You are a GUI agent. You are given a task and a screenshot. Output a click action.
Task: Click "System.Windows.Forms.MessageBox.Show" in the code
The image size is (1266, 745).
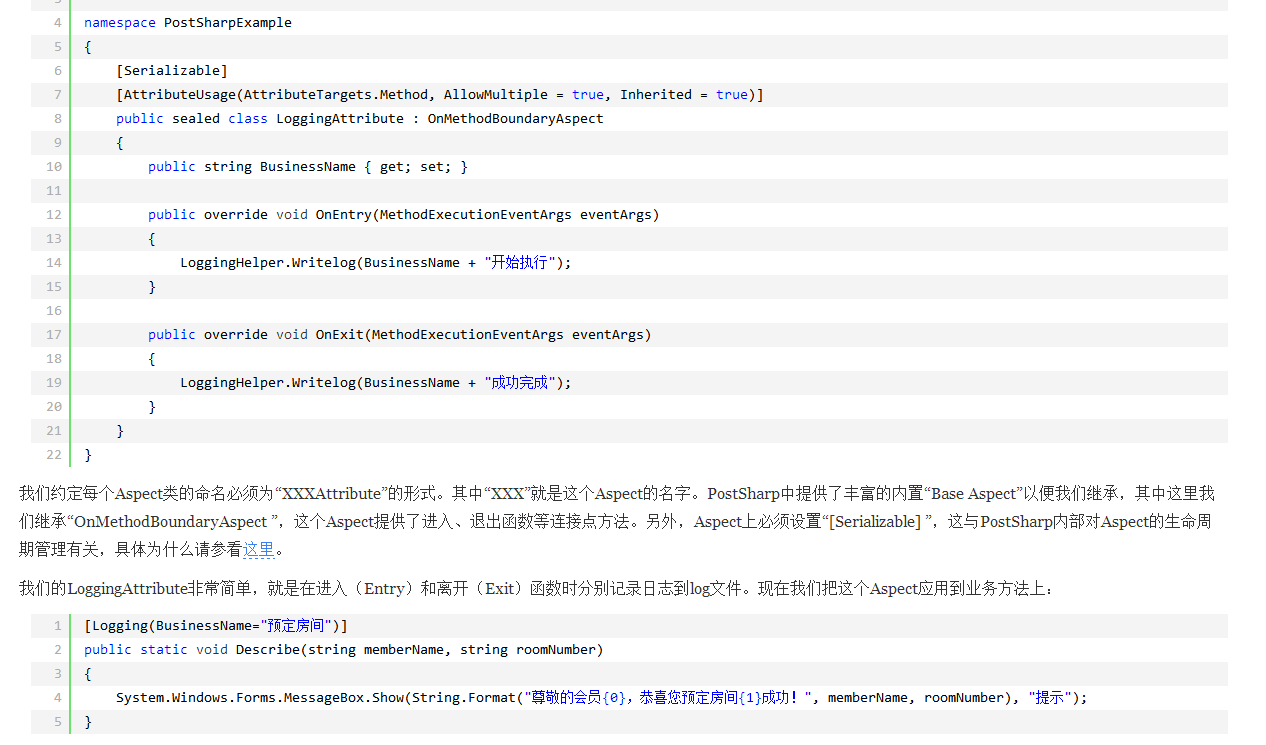[260, 697]
